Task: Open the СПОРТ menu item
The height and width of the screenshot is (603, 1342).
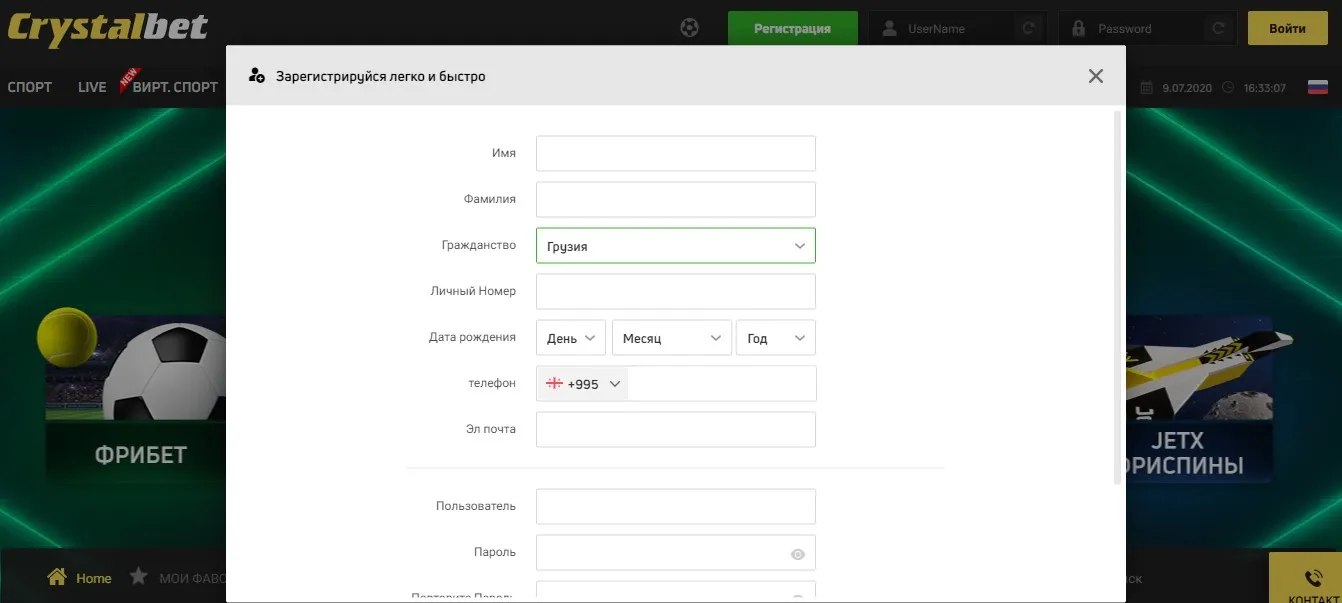Action: [30, 87]
